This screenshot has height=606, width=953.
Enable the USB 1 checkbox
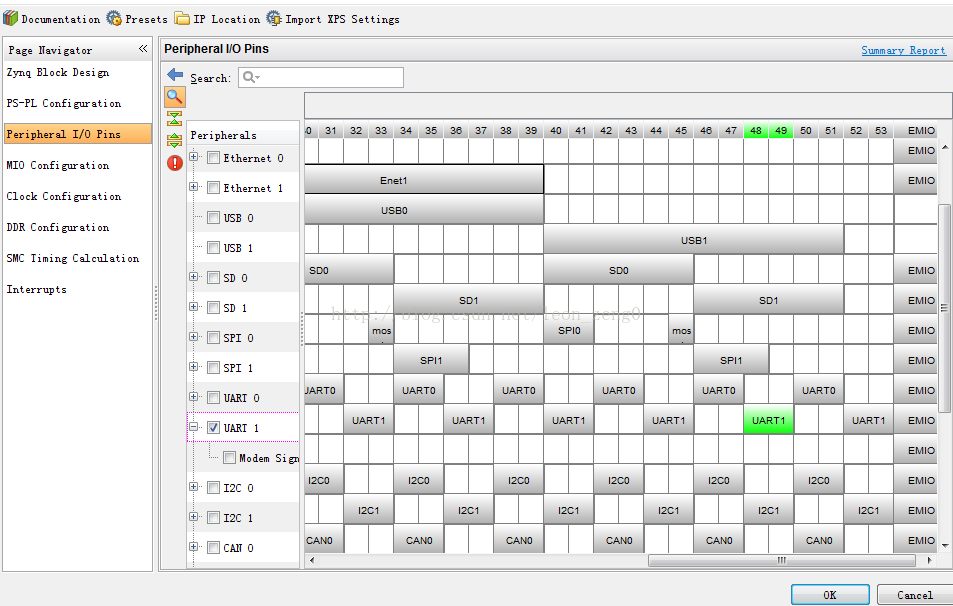point(213,248)
